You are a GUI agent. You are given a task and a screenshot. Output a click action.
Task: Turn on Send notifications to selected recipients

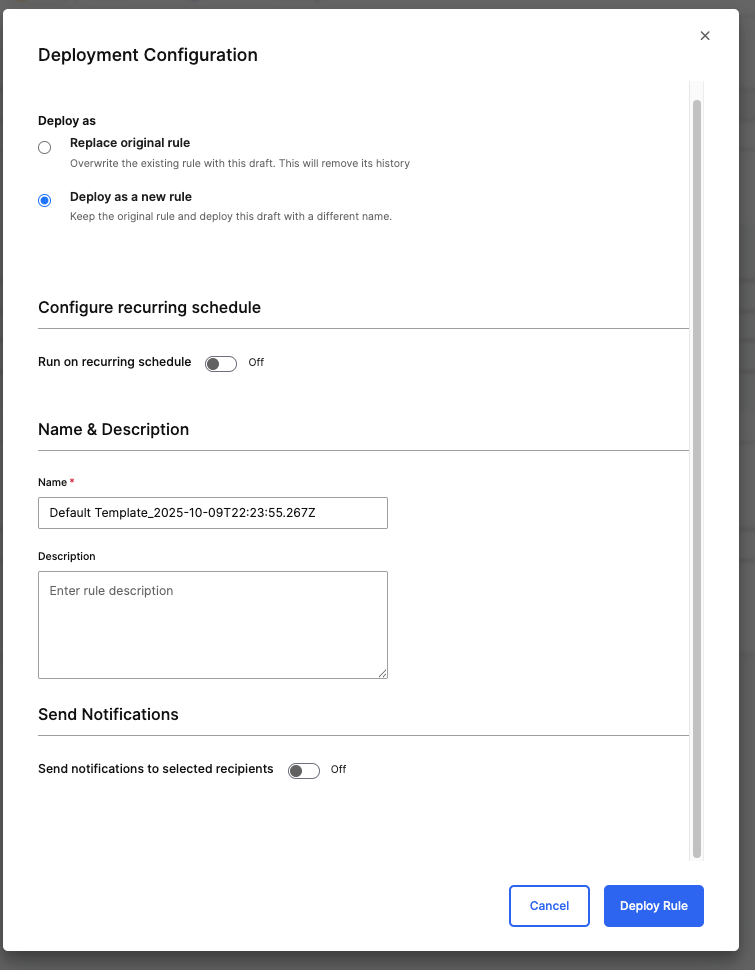pos(303,770)
